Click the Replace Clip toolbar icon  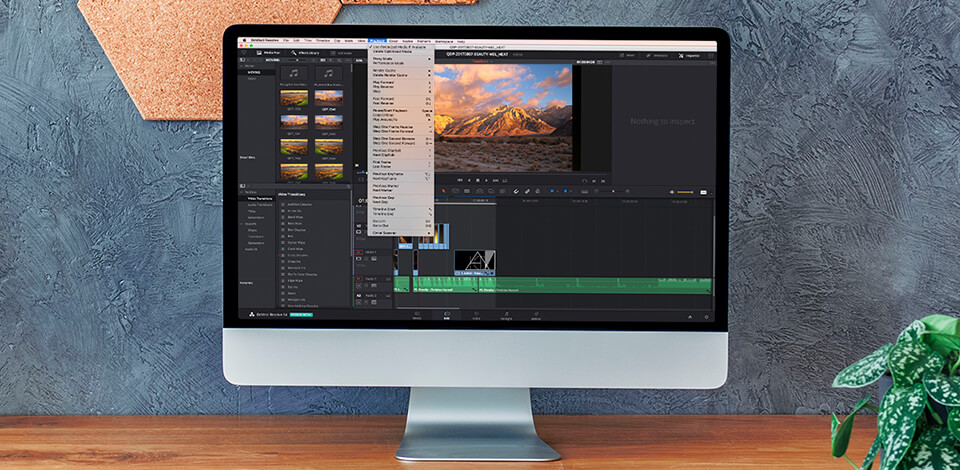point(503,191)
